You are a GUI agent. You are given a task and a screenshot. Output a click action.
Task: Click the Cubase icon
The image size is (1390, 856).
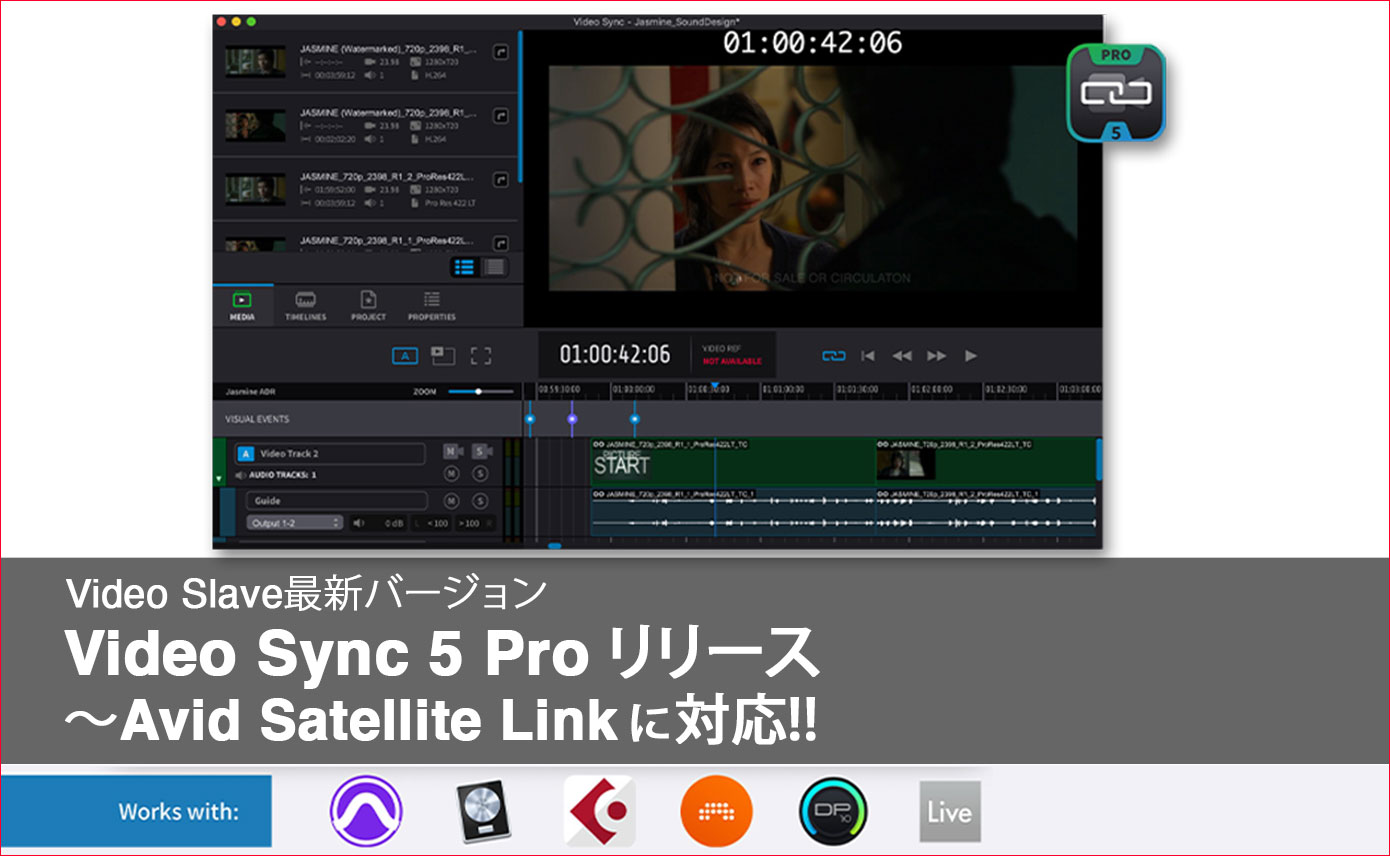tap(600, 812)
